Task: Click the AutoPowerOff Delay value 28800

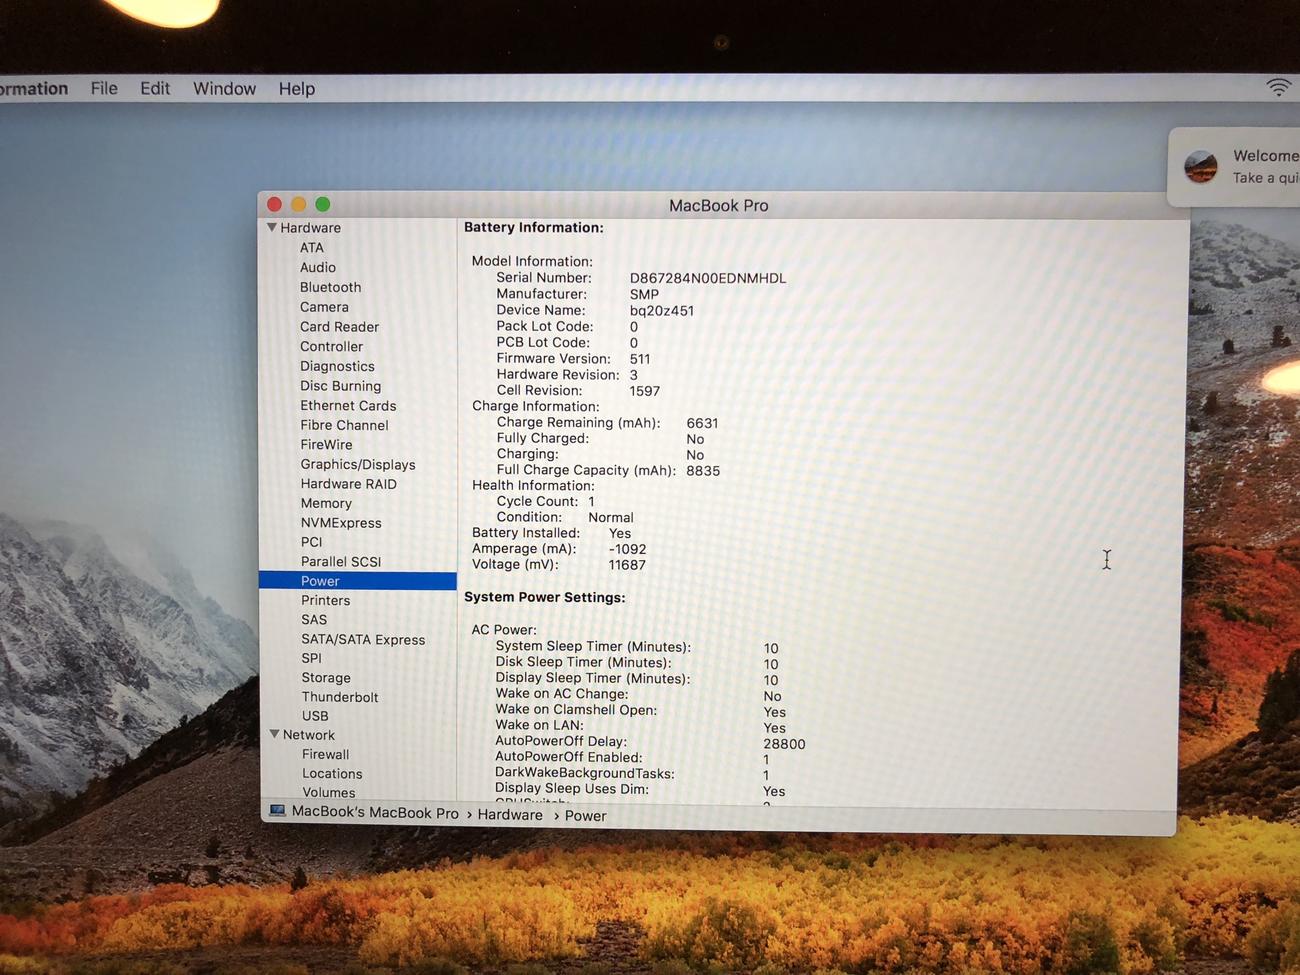Action: point(784,744)
